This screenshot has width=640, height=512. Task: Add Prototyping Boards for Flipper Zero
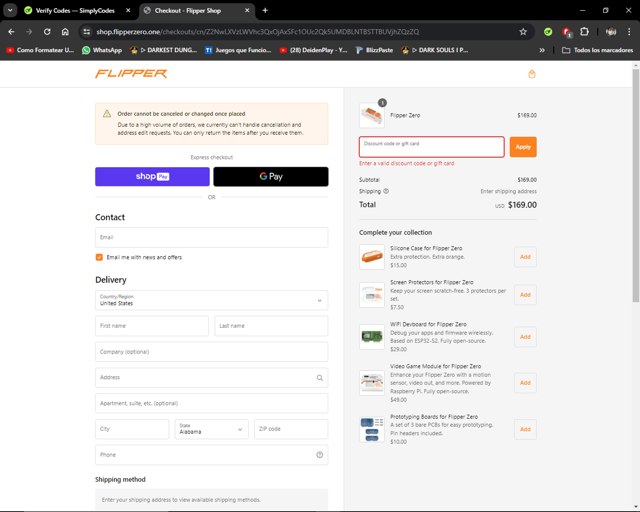(x=525, y=429)
